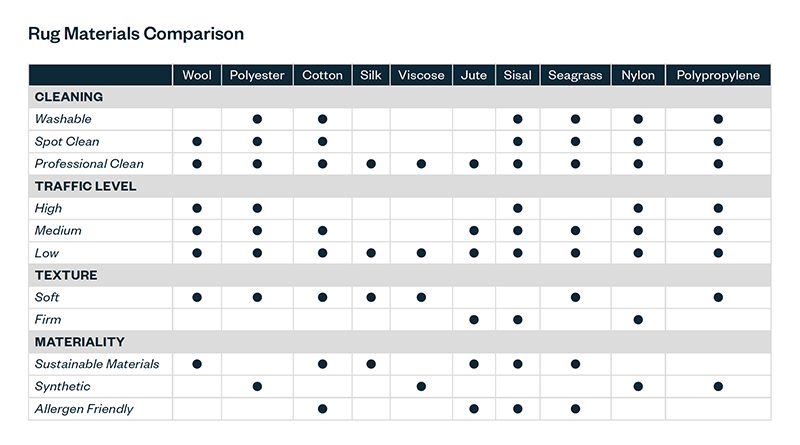Click the Wool dot in Sustainable Materials row
800x445 pixels.
(x=197, y=365)
